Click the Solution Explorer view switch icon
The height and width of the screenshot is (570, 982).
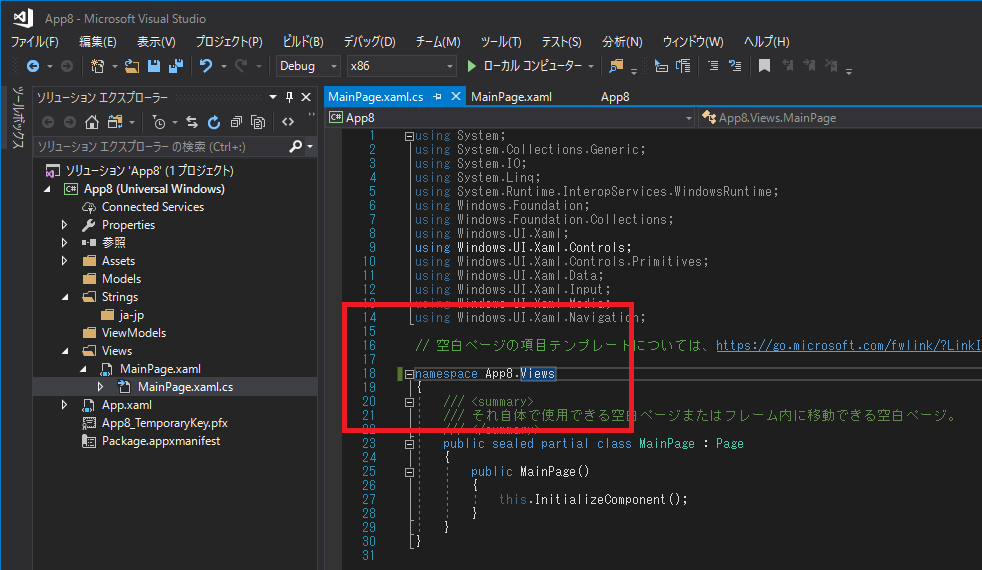click(115, 122)
